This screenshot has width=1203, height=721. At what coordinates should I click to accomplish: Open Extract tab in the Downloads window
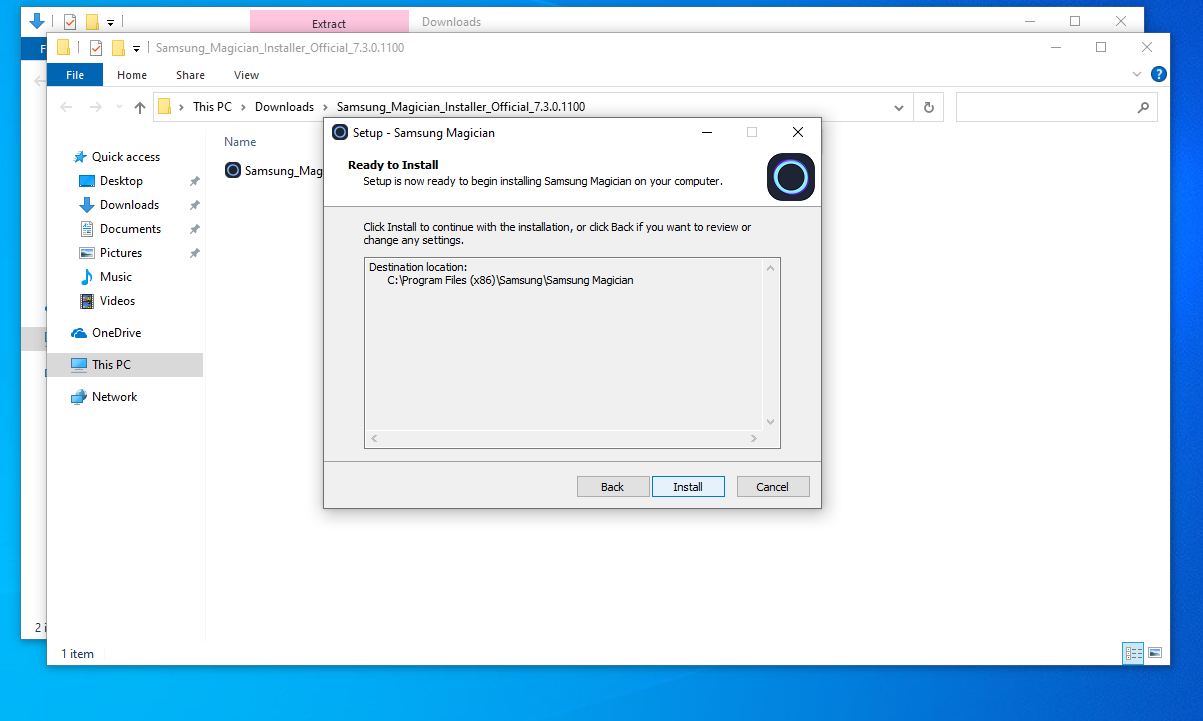[329, 22]
